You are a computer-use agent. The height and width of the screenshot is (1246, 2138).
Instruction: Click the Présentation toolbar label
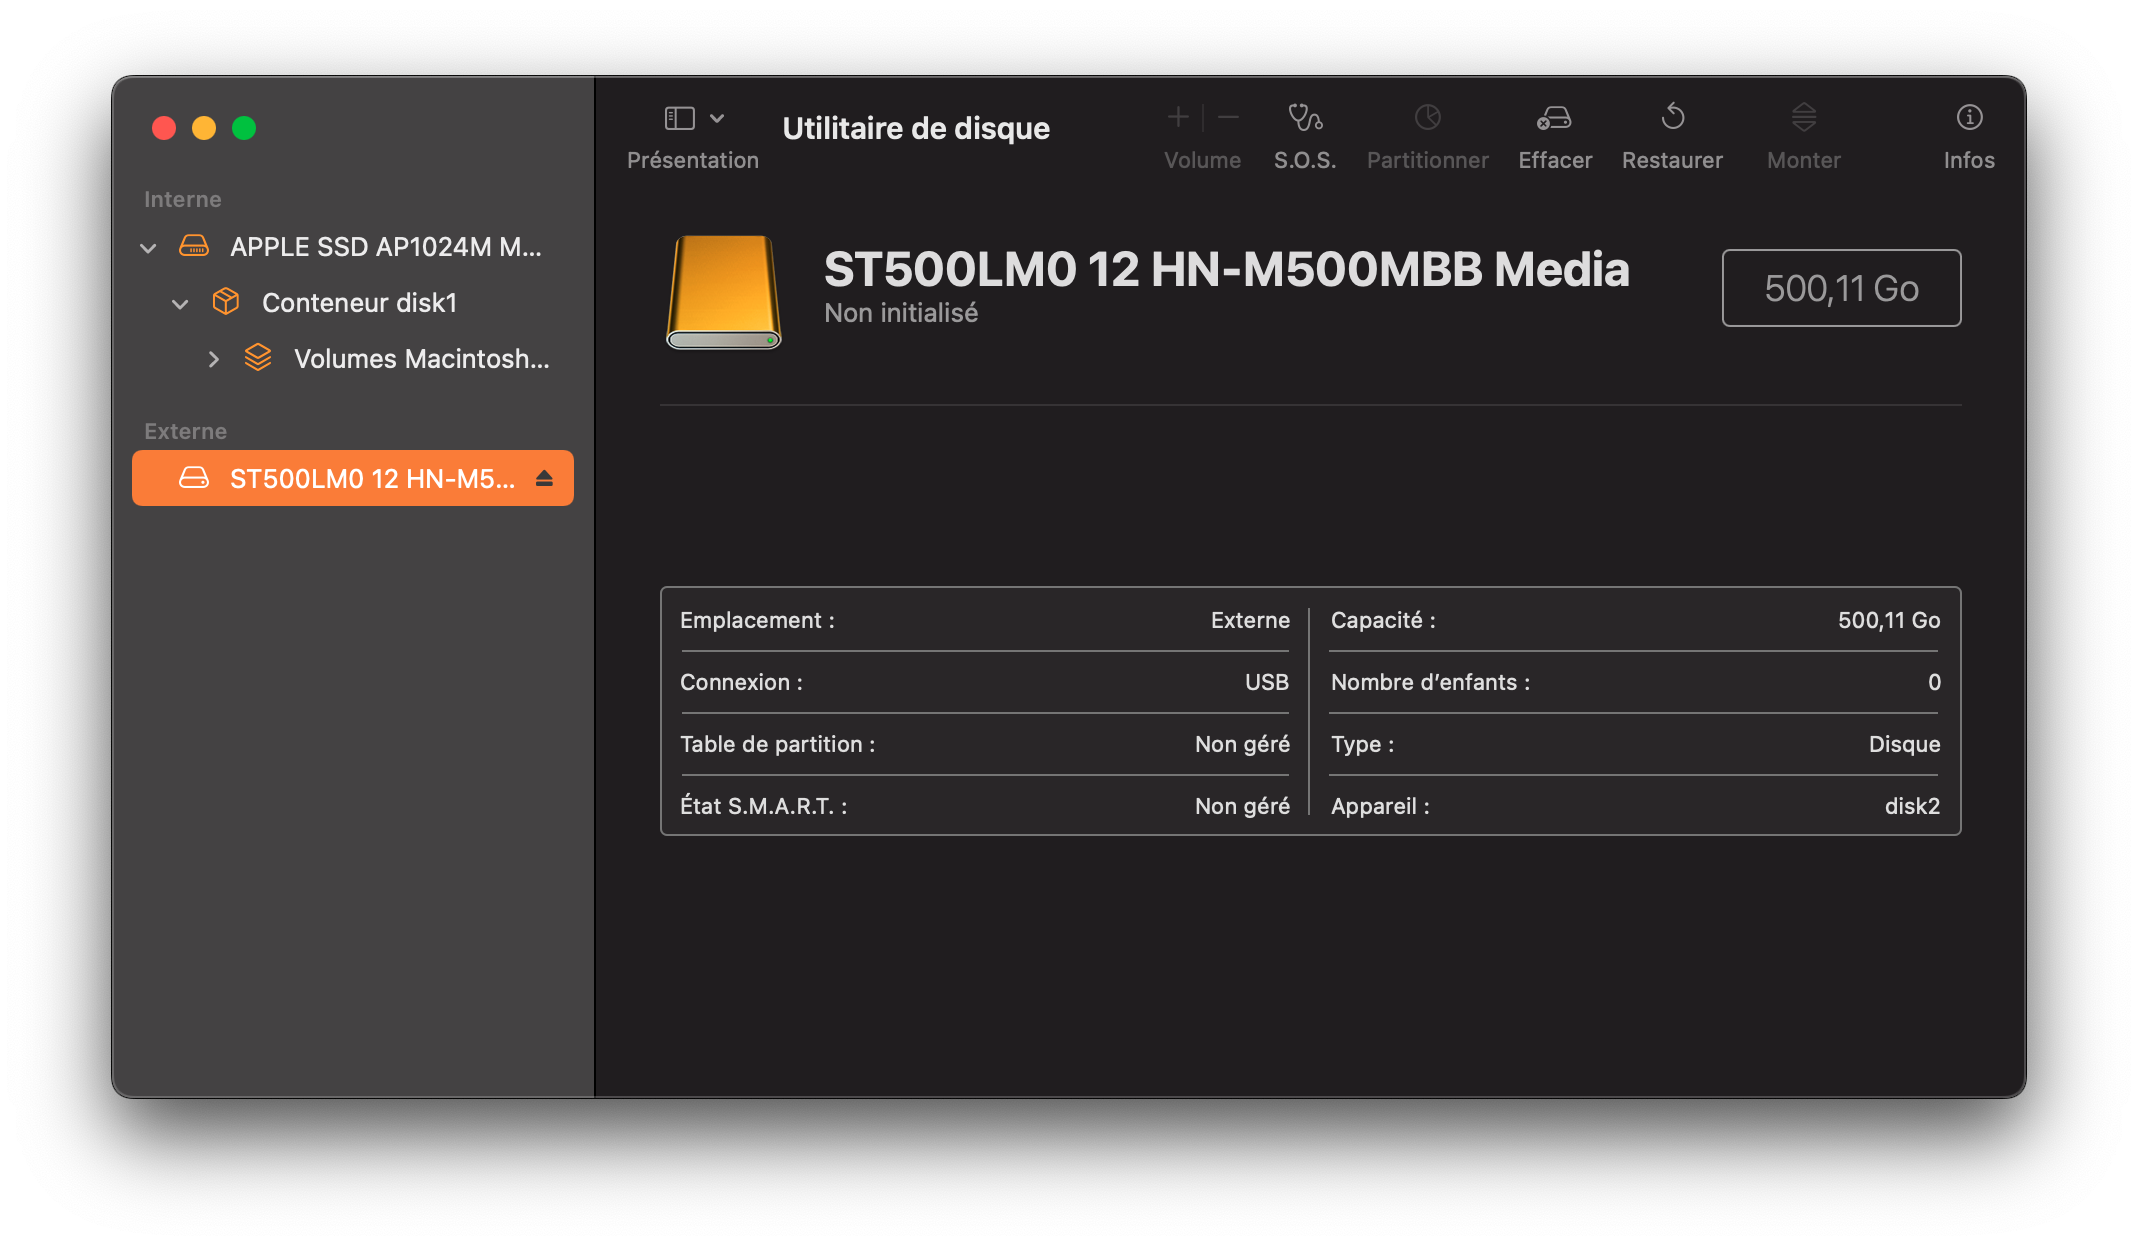[693, 160]
